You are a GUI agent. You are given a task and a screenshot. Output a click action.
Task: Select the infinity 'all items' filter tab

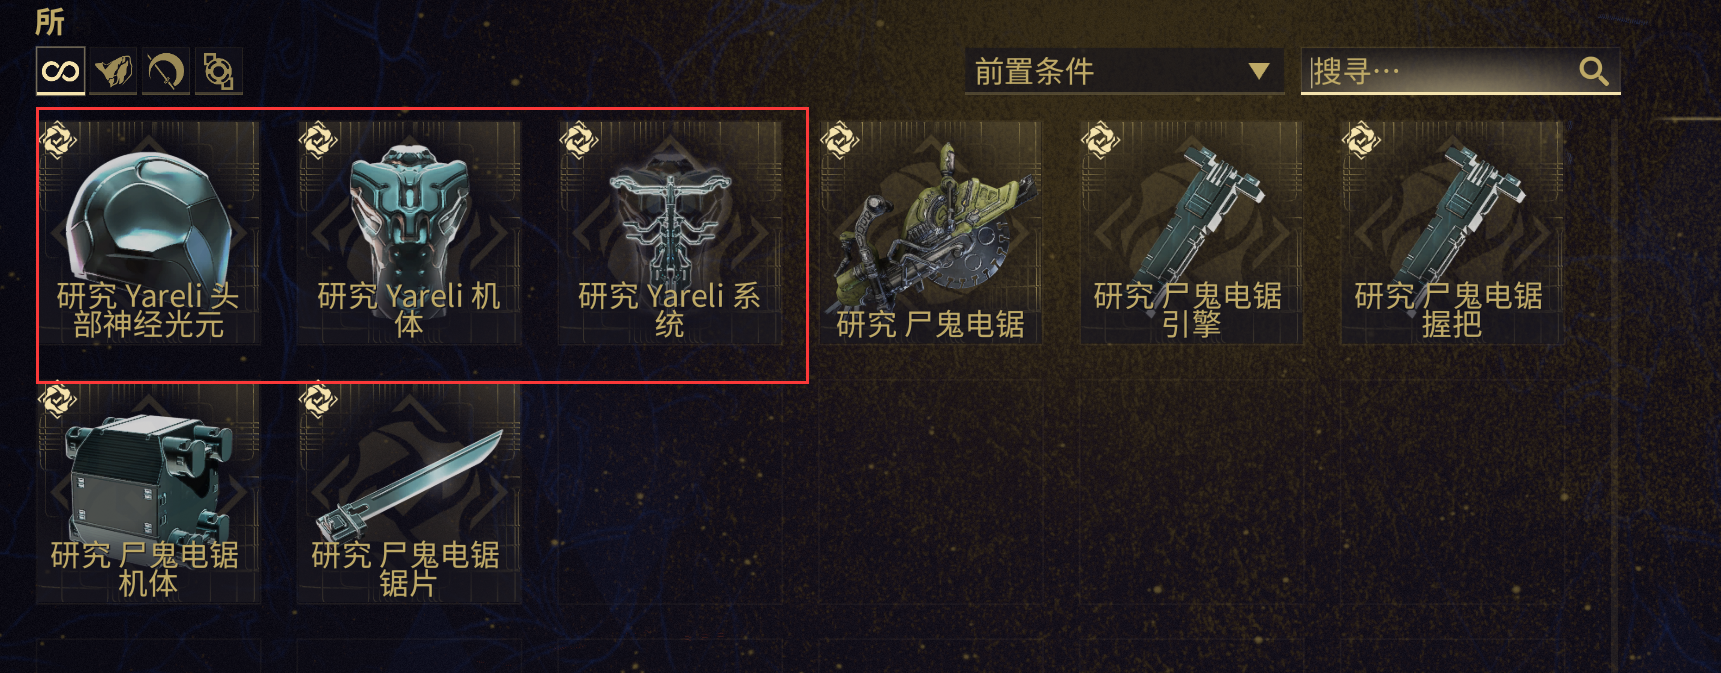pyautogui.click(x=61, y=71)
